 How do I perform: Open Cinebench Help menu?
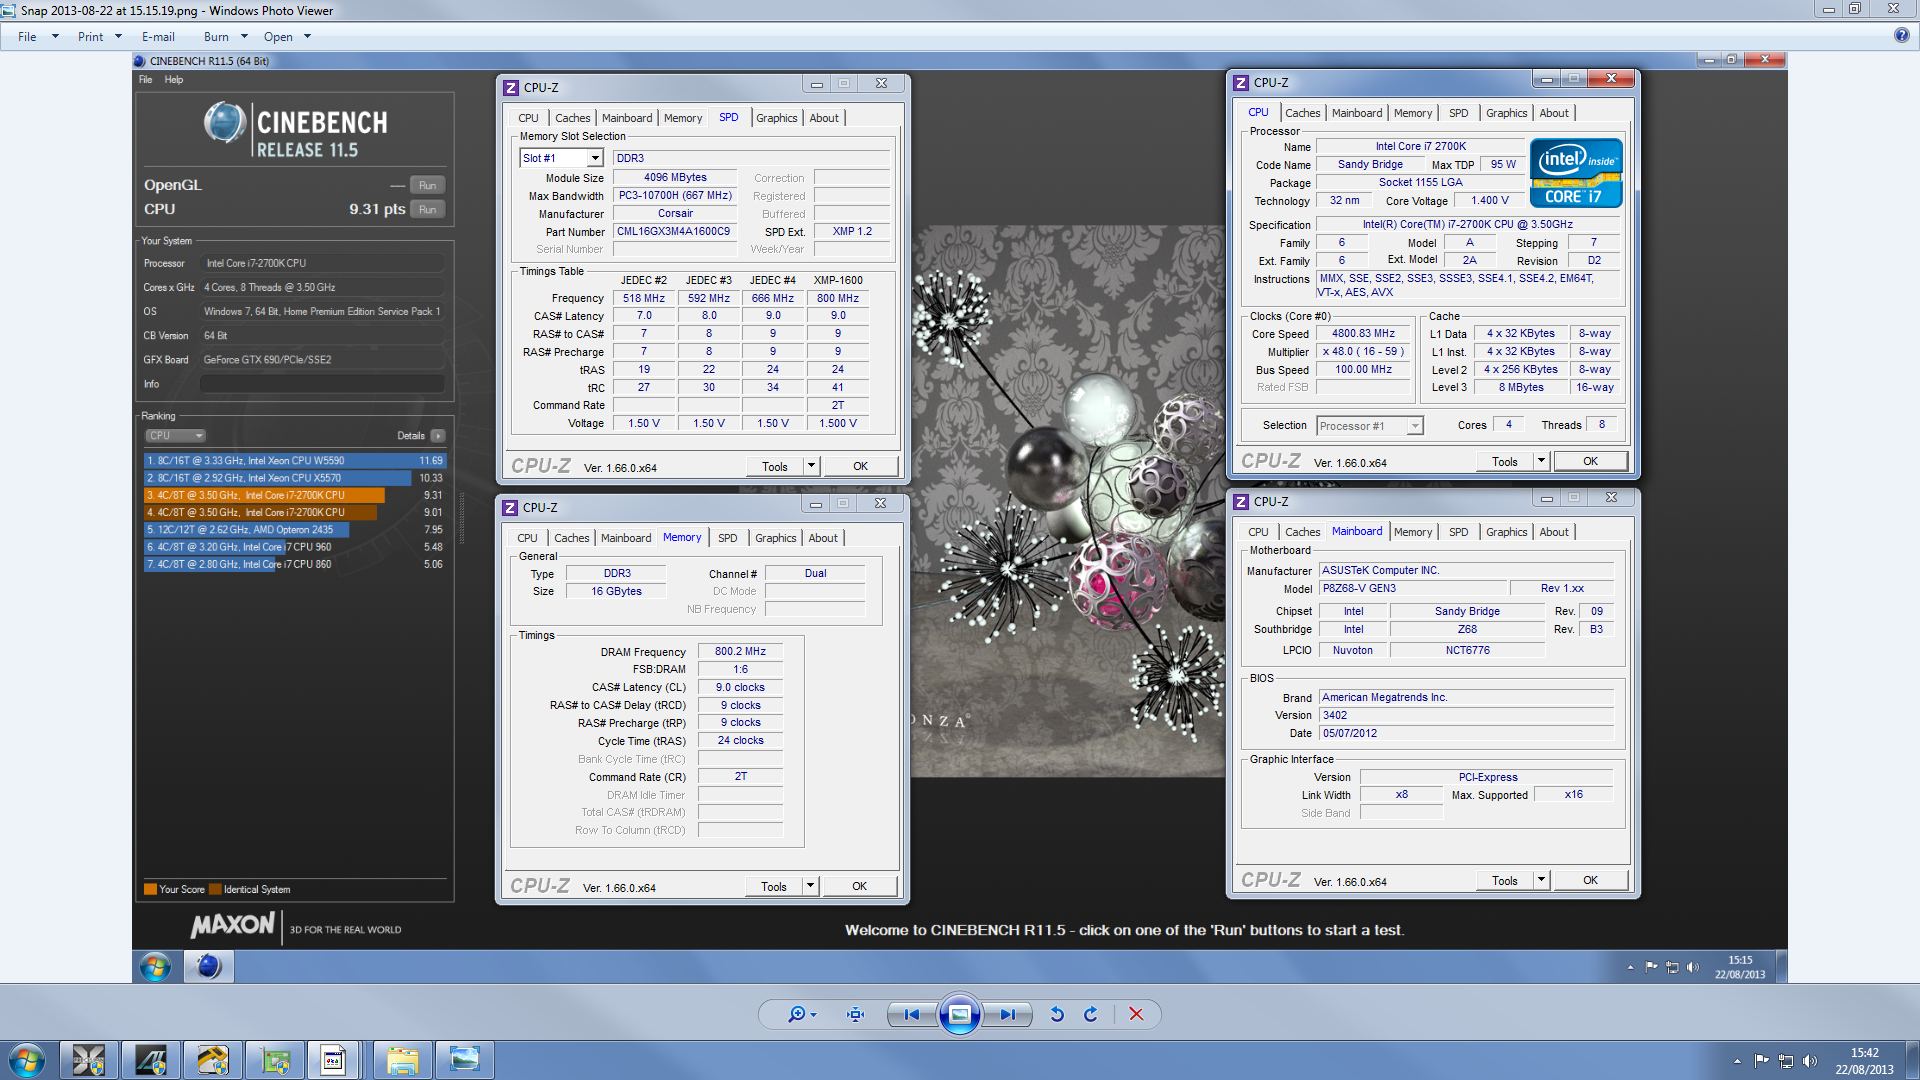pyautogui.click(x=174, y=80)
